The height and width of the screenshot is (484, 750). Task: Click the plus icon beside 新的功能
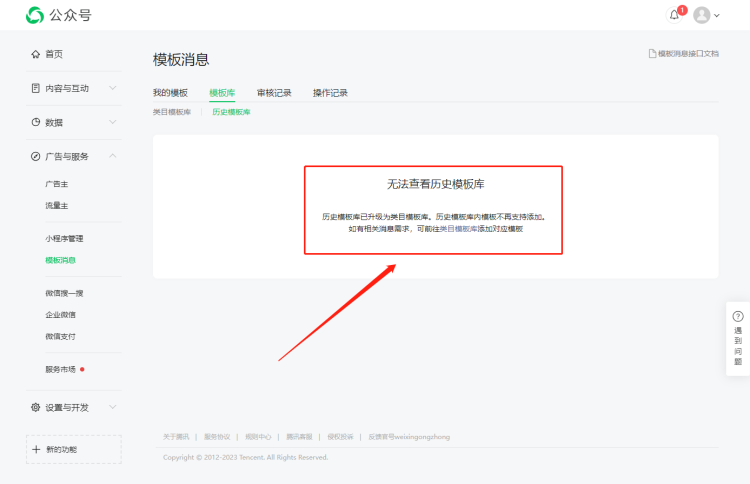(x=37, y=449)
